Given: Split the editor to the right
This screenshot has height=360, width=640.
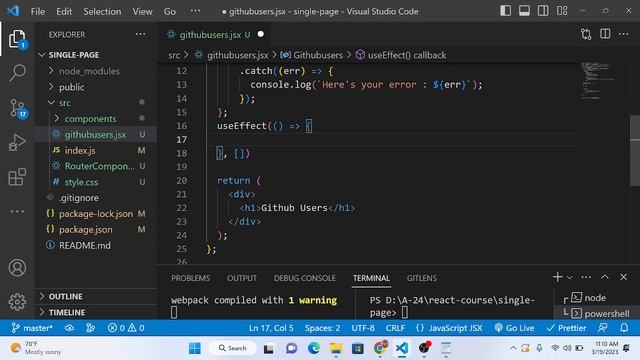Looking at the screenshot, I should (x=605, y=34).
